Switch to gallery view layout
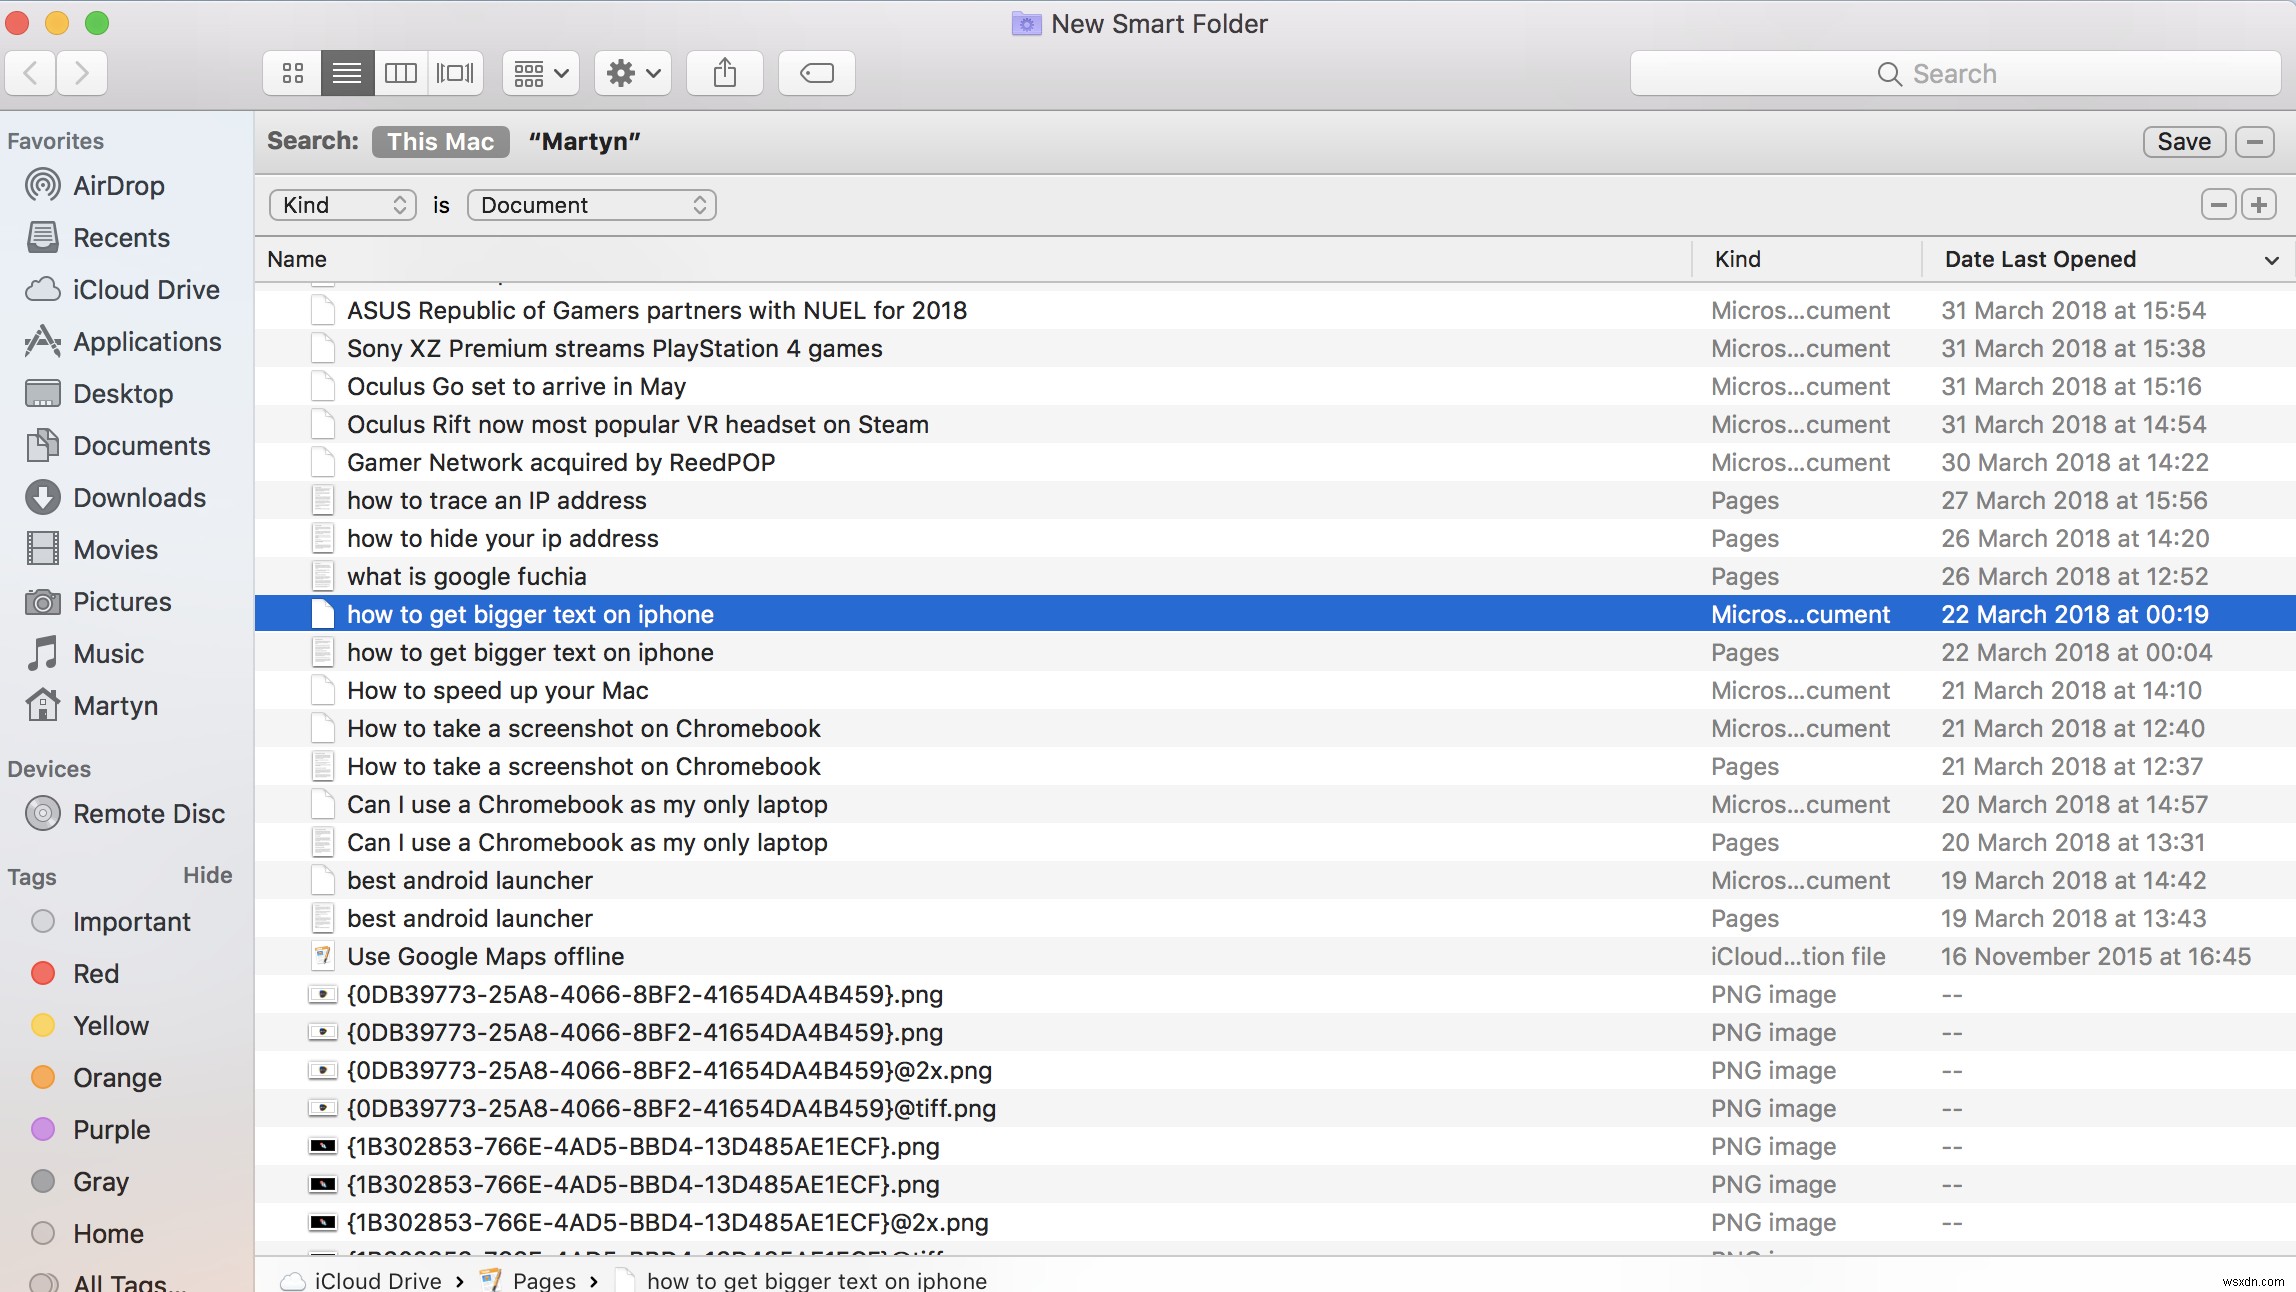This screenshot has width=2296, height=1292. coord(454,73)
